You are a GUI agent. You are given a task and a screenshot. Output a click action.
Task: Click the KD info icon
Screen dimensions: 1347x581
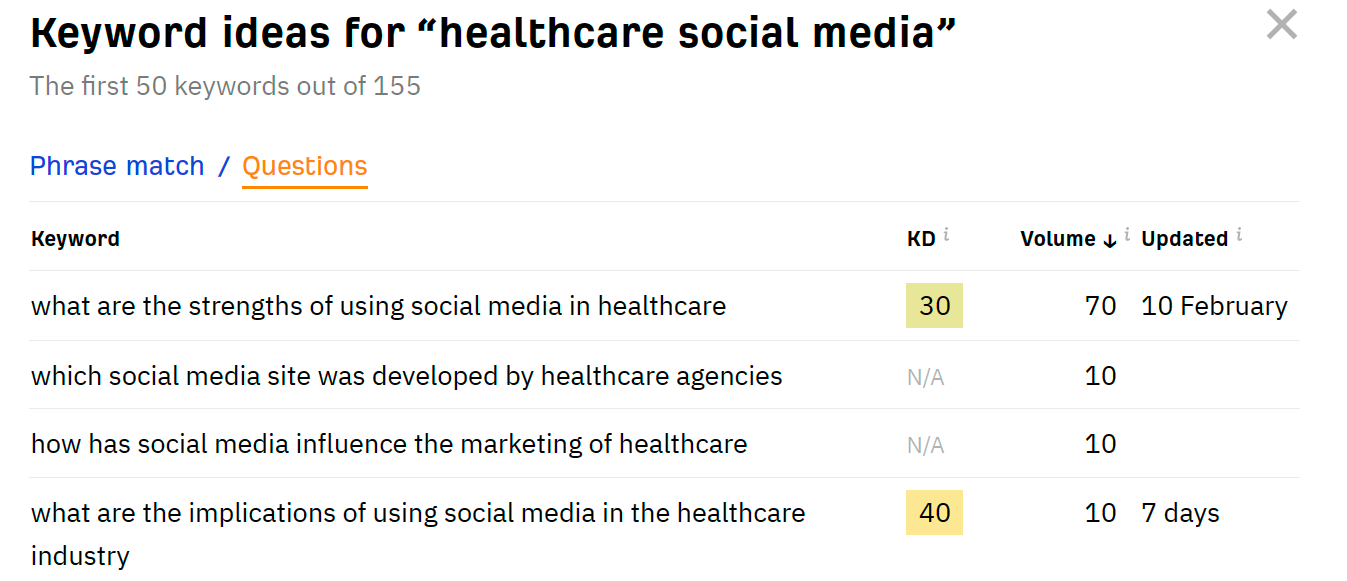(946, 235)
